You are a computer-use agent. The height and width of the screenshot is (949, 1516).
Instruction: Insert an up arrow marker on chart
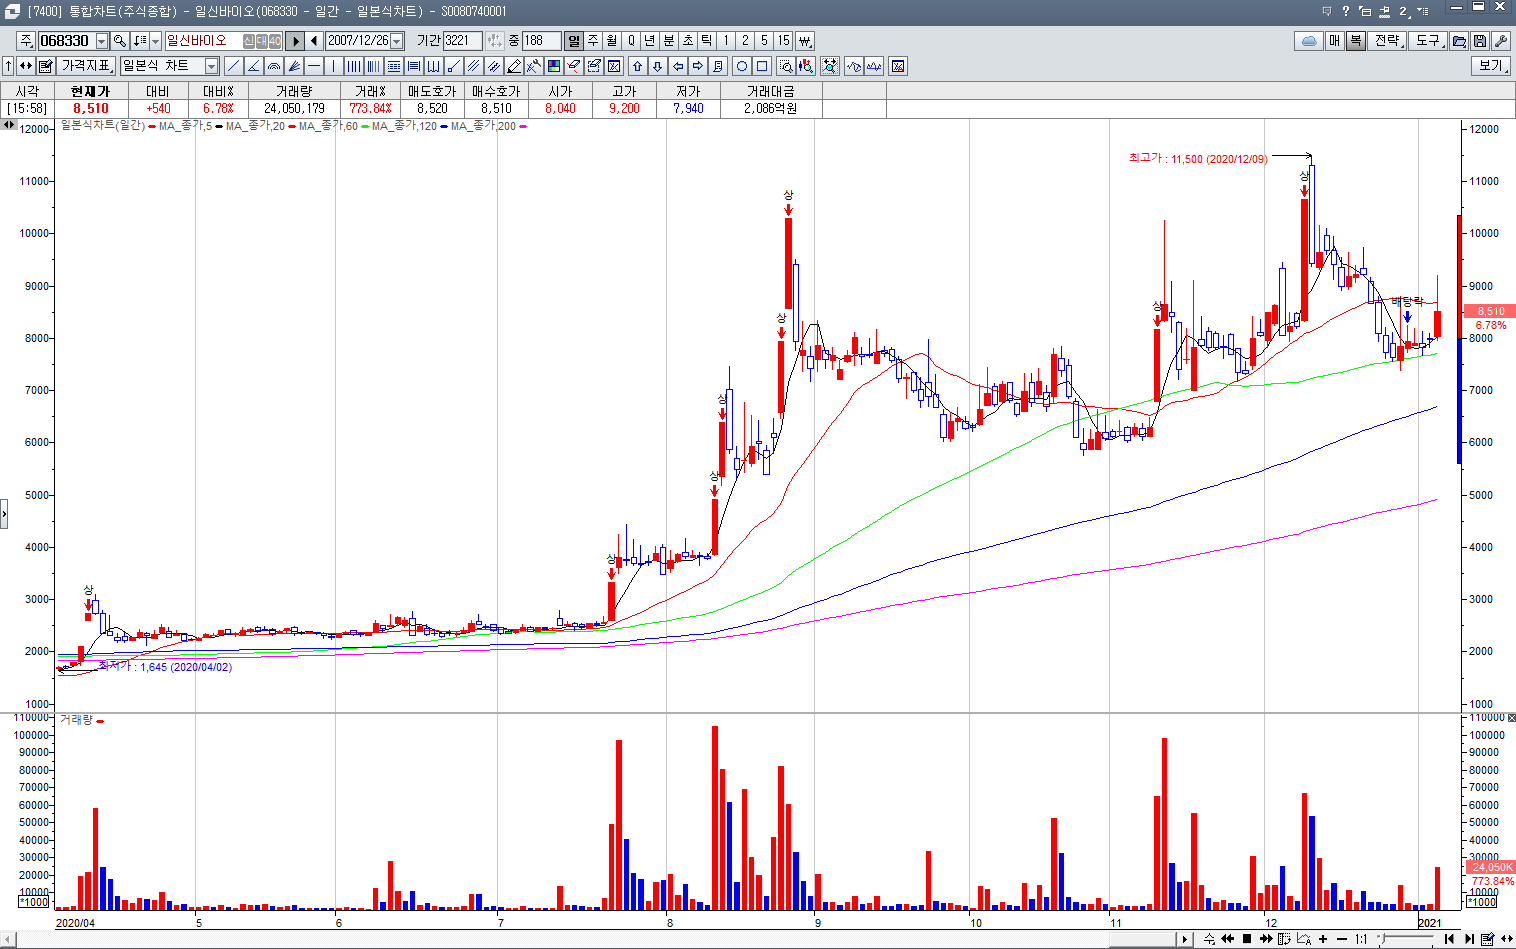click(637, 66)
